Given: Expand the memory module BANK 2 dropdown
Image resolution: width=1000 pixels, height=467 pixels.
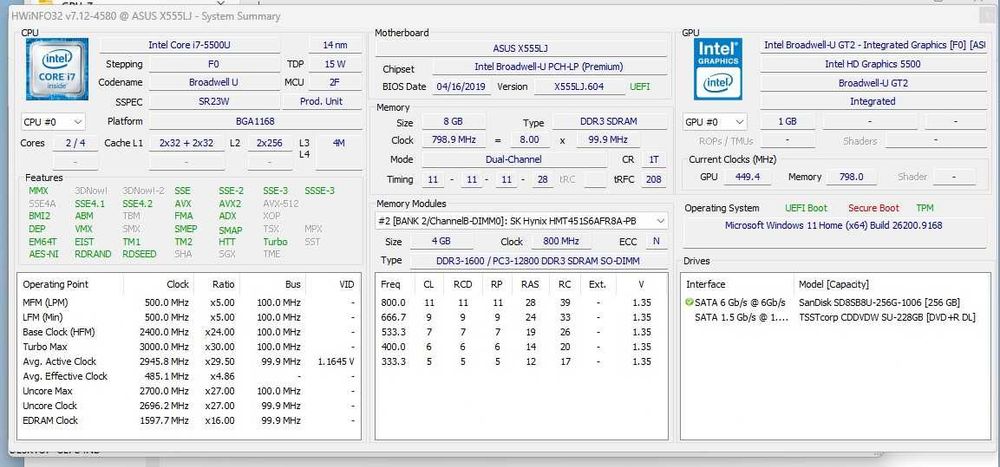Looking at the screenshot, I should coord(522,221).
